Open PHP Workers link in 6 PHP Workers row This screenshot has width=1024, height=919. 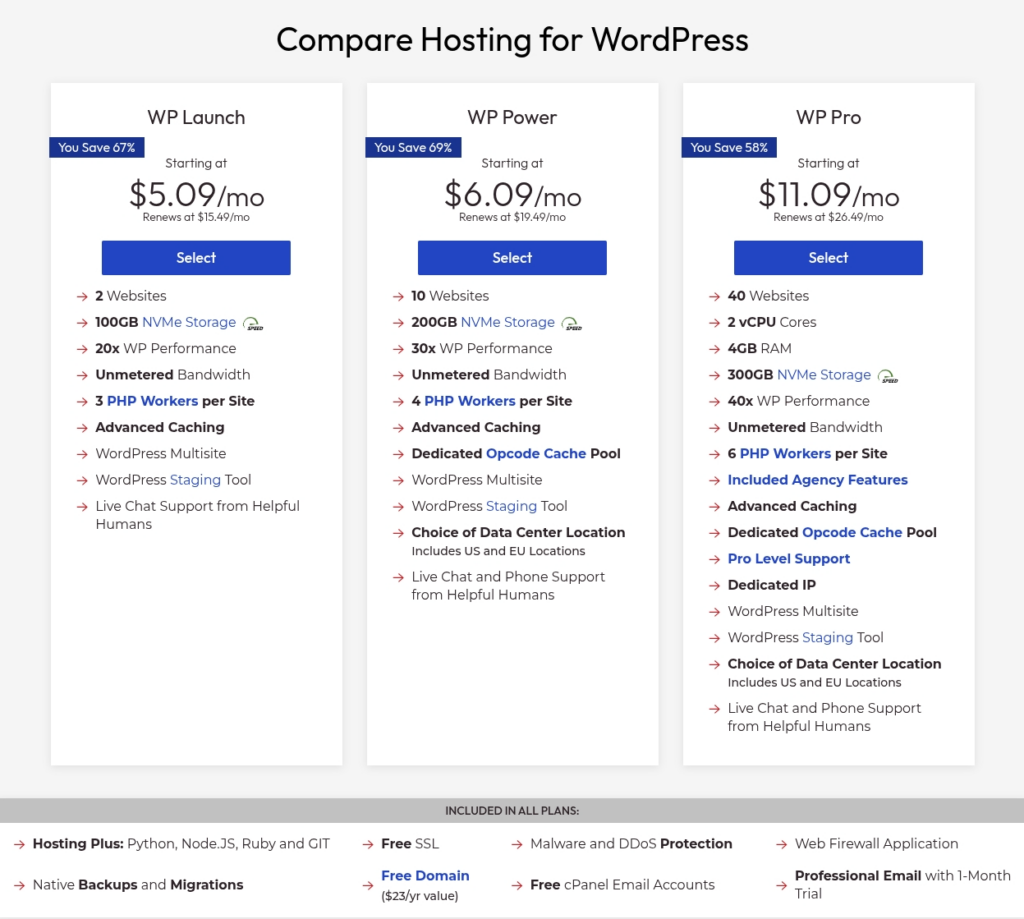point(785,453)
